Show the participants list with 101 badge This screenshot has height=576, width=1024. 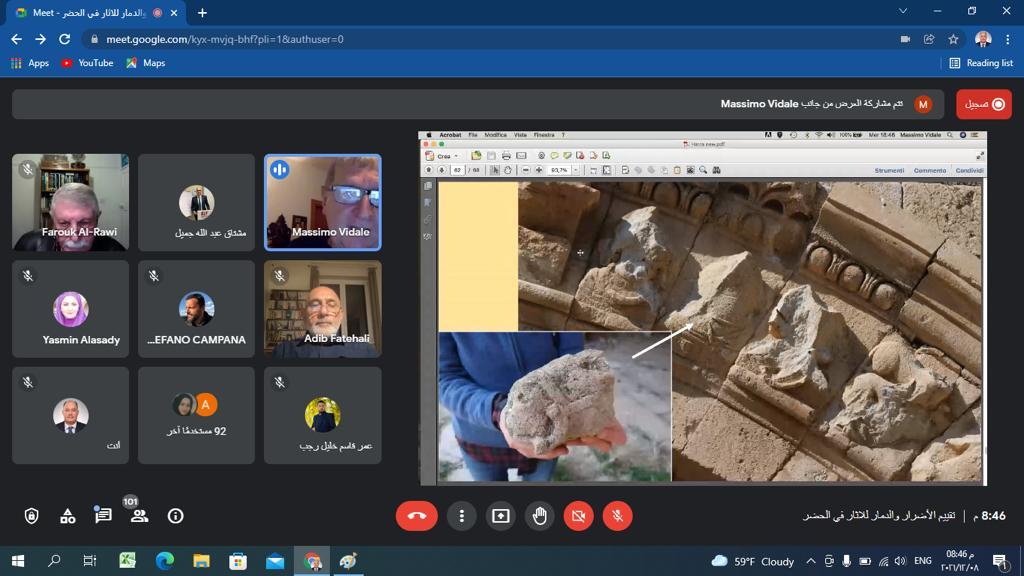(139, 516)
